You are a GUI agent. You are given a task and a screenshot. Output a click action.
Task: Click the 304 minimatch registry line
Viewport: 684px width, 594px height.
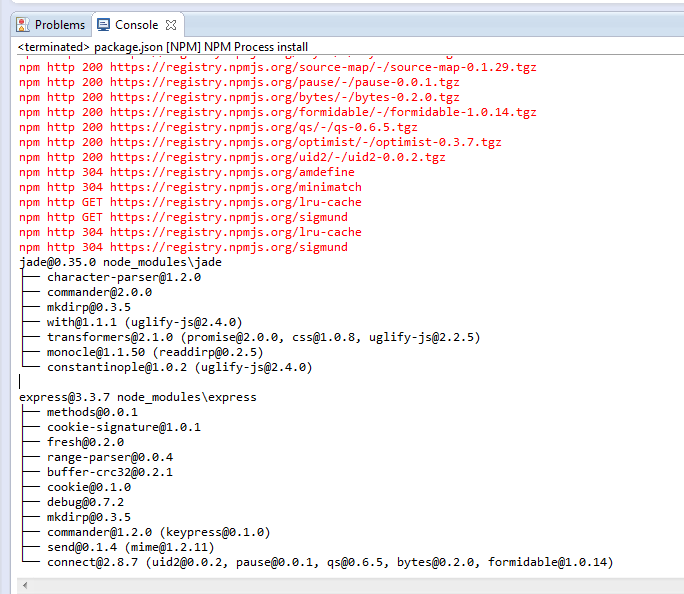coord(190,187)
